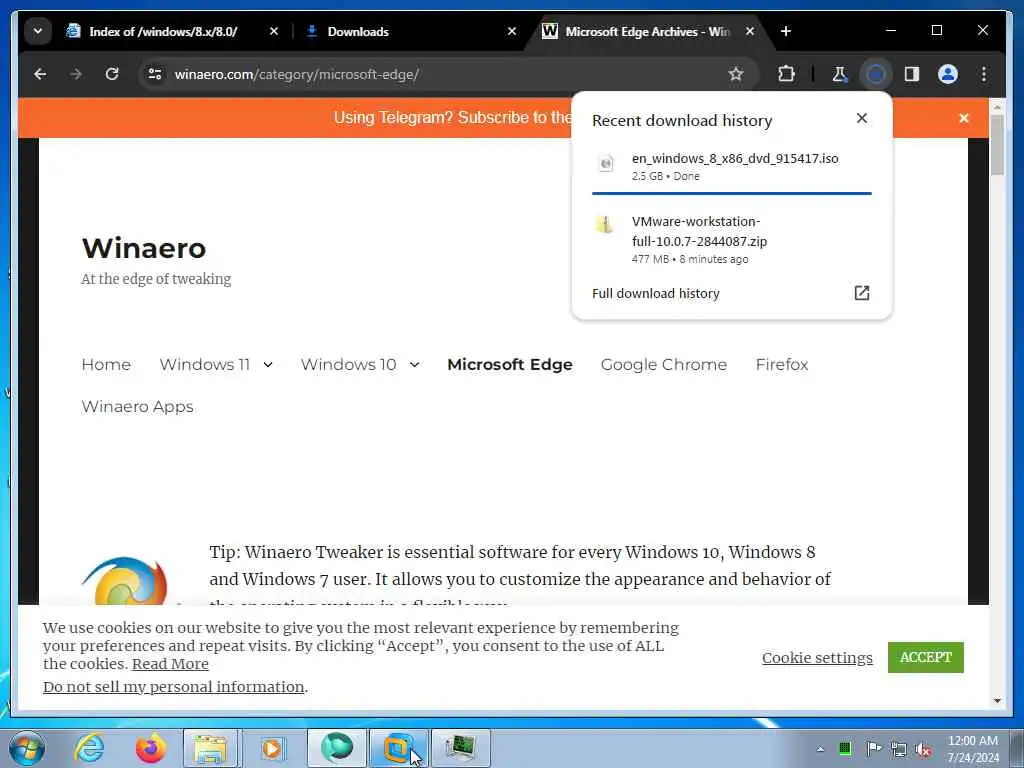Go to Home in site navigation
This screenshot has height=768, width=1024.
point(106,364)
